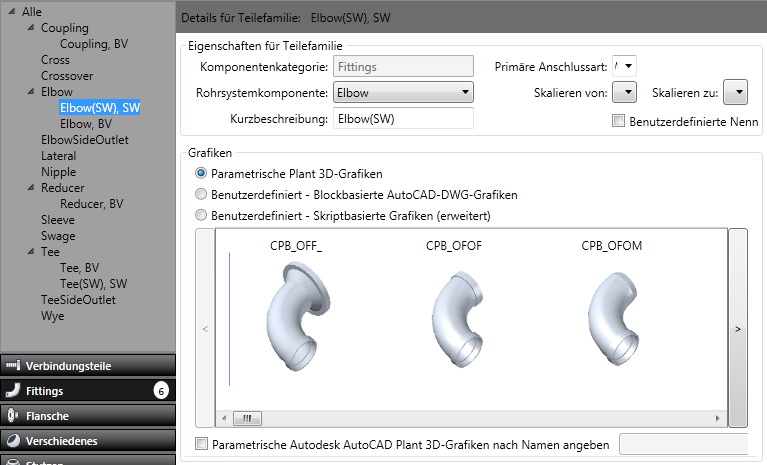Open the Skalieren zu dropdown
Viewport: 767px width, 465px height.
(x=736, y=92)
